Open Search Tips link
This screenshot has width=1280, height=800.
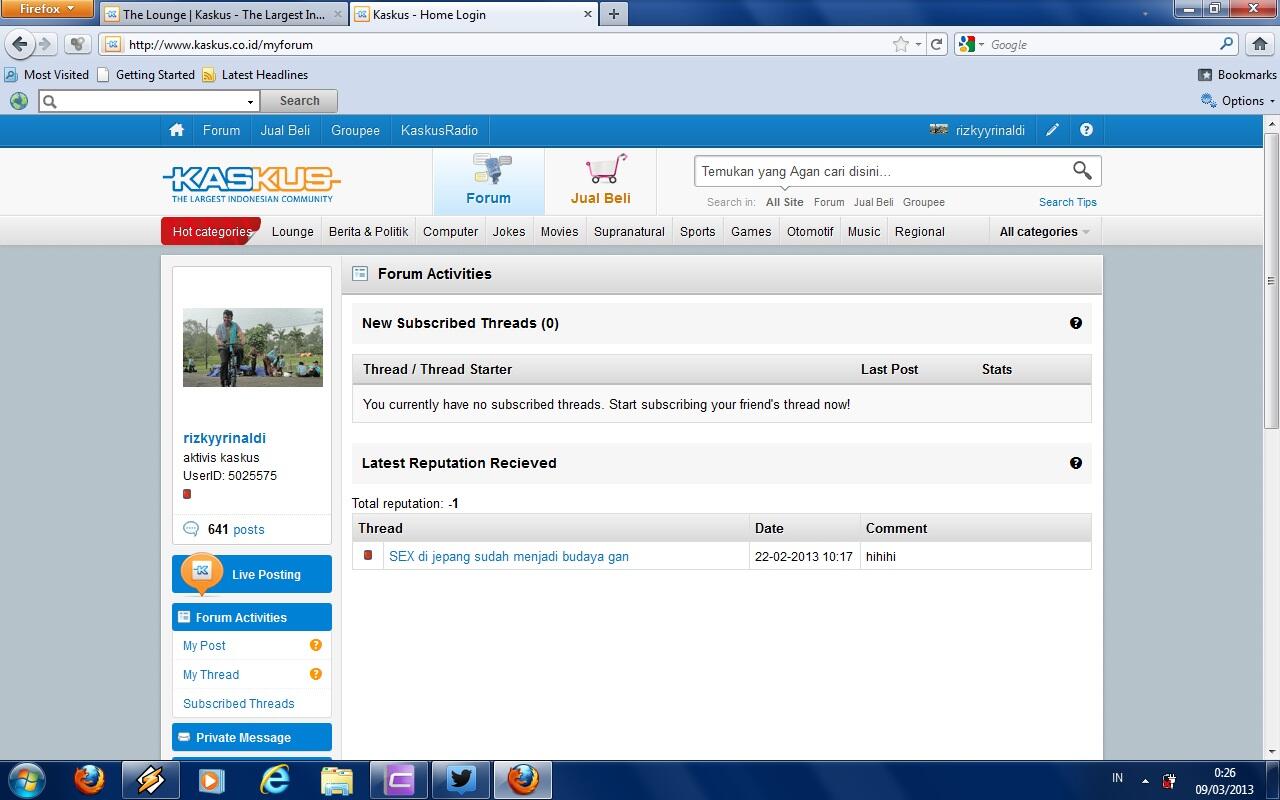point(1067,202)
